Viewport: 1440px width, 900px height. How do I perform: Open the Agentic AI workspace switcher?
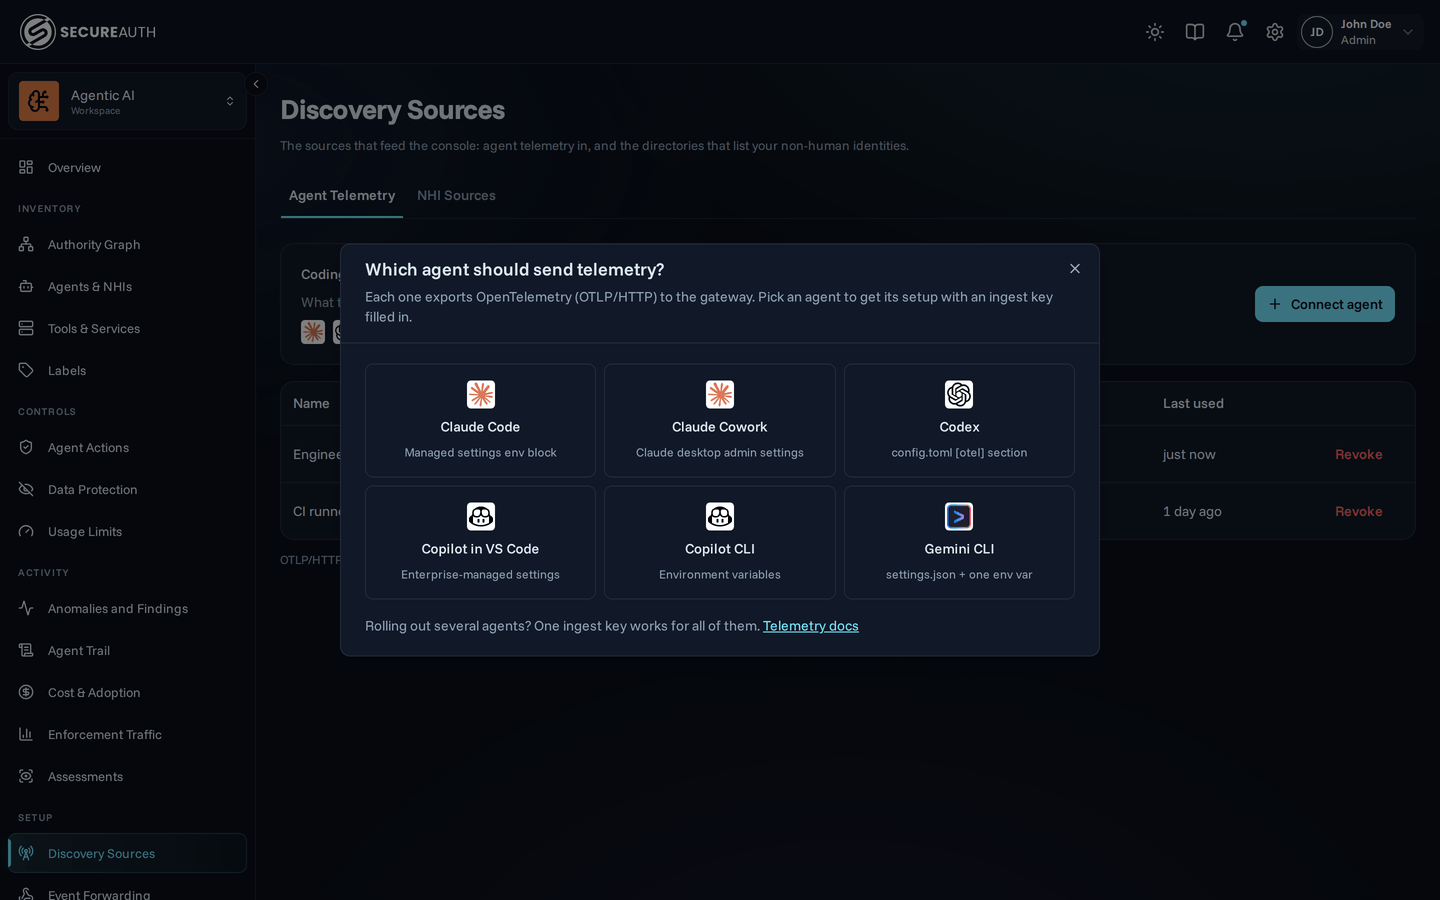pos(127,101)
